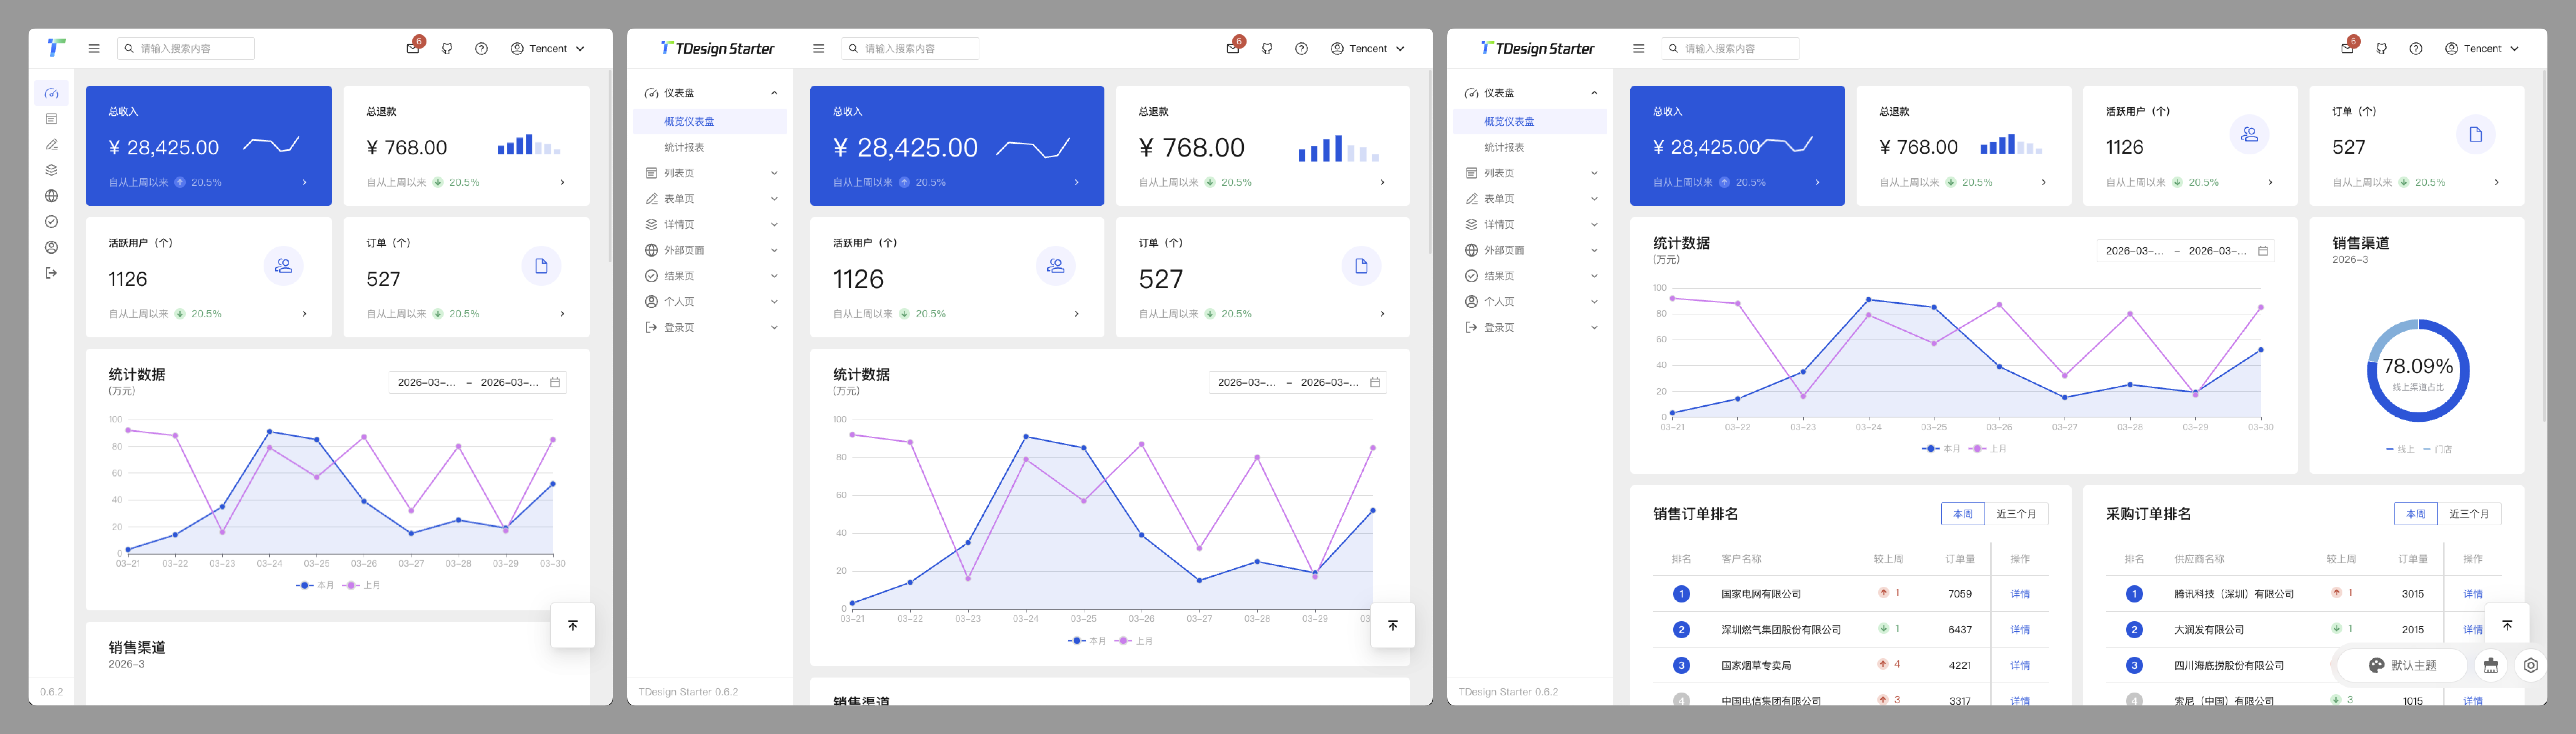This screenshot has height=734, width=2576.
Task: Click the GitHub icon in the left panel header
Action: coord(447,48)
